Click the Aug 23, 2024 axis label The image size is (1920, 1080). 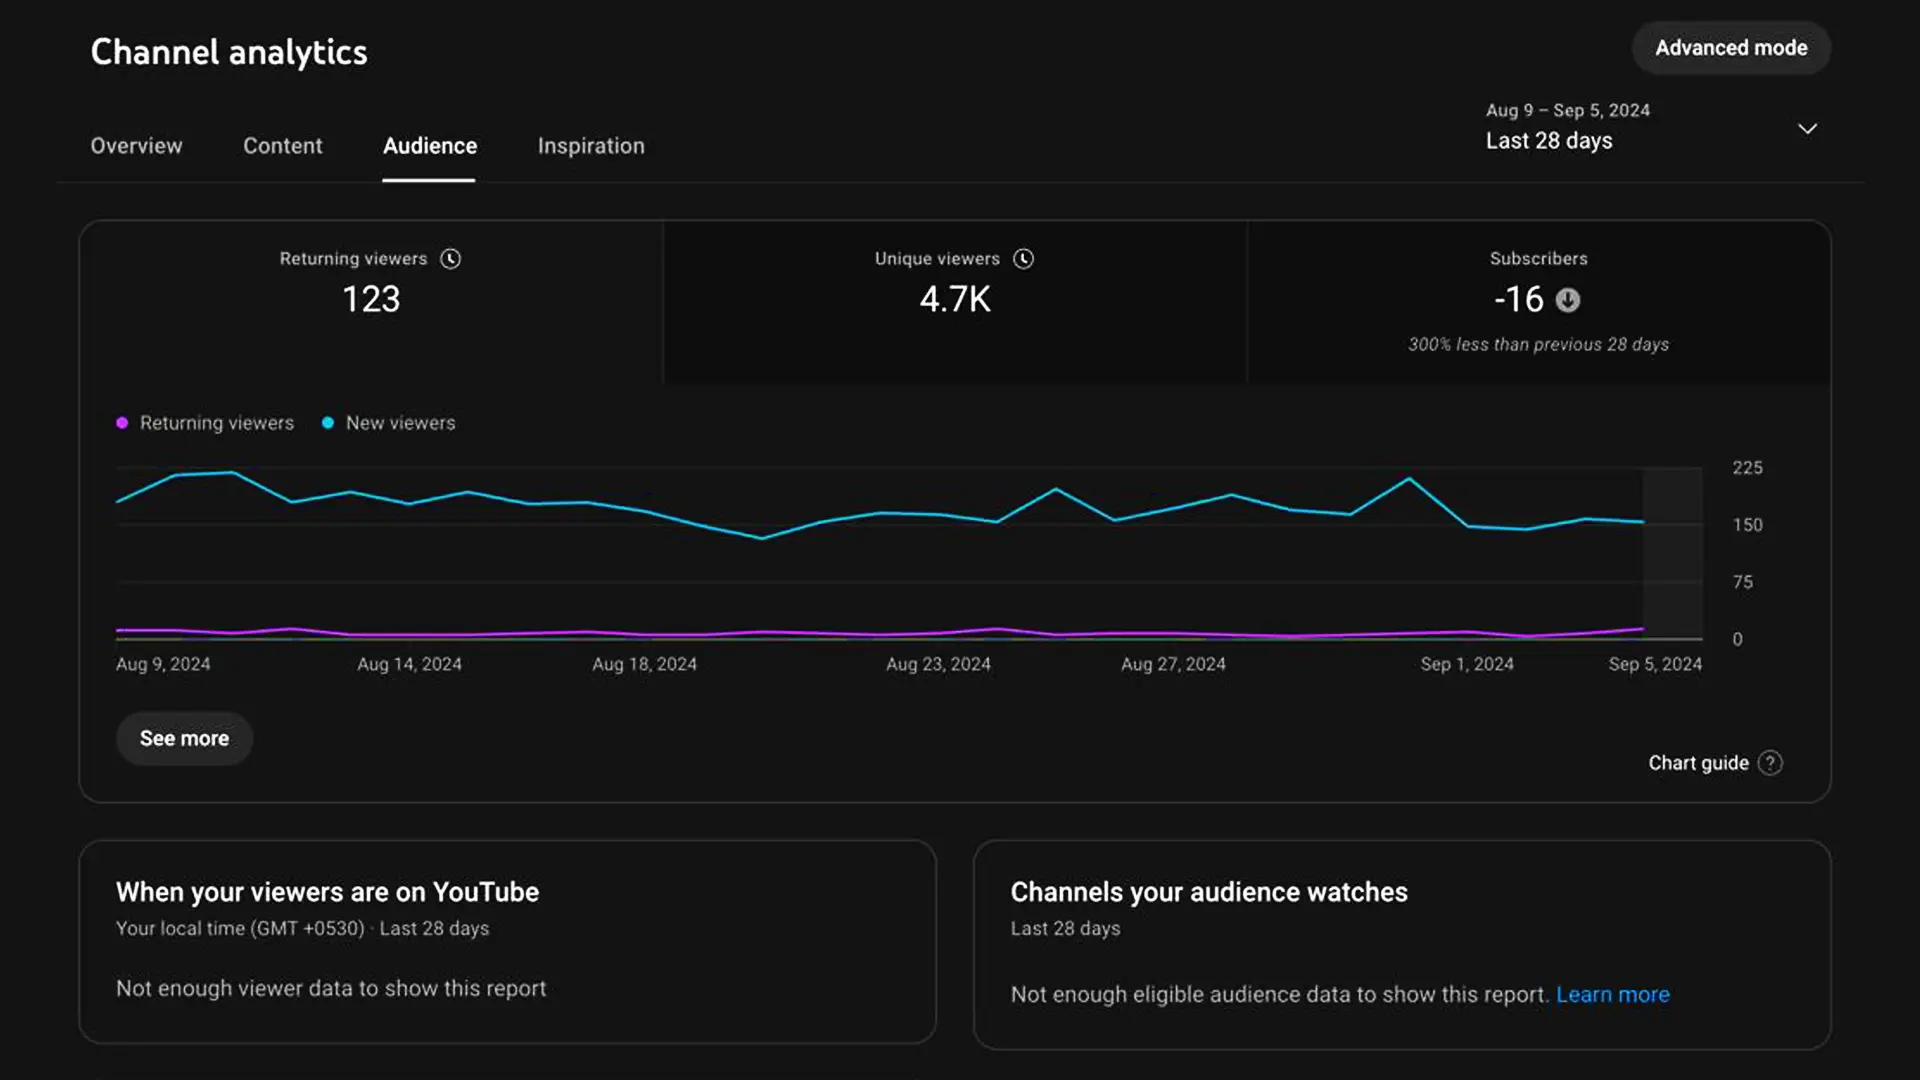[939, 664]
